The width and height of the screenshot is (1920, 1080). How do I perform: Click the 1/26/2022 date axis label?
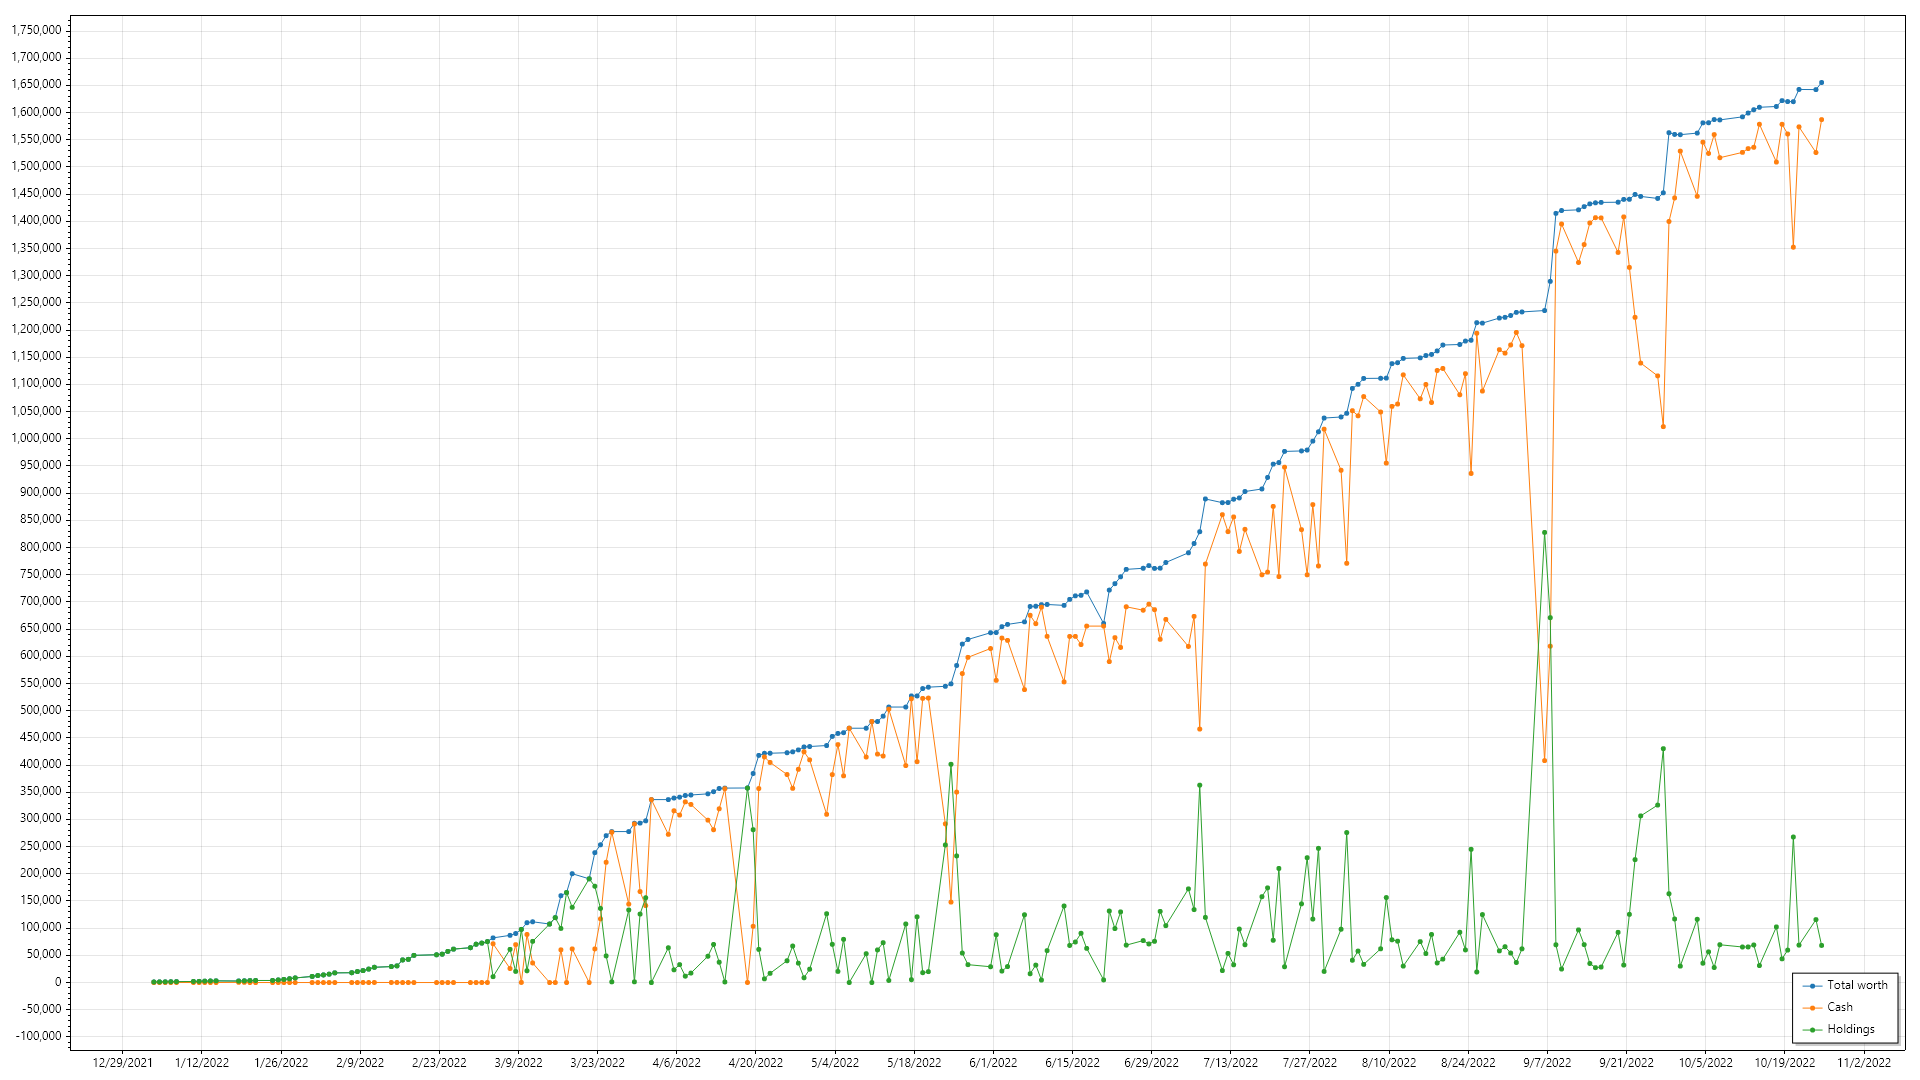tap(281, 1063)
